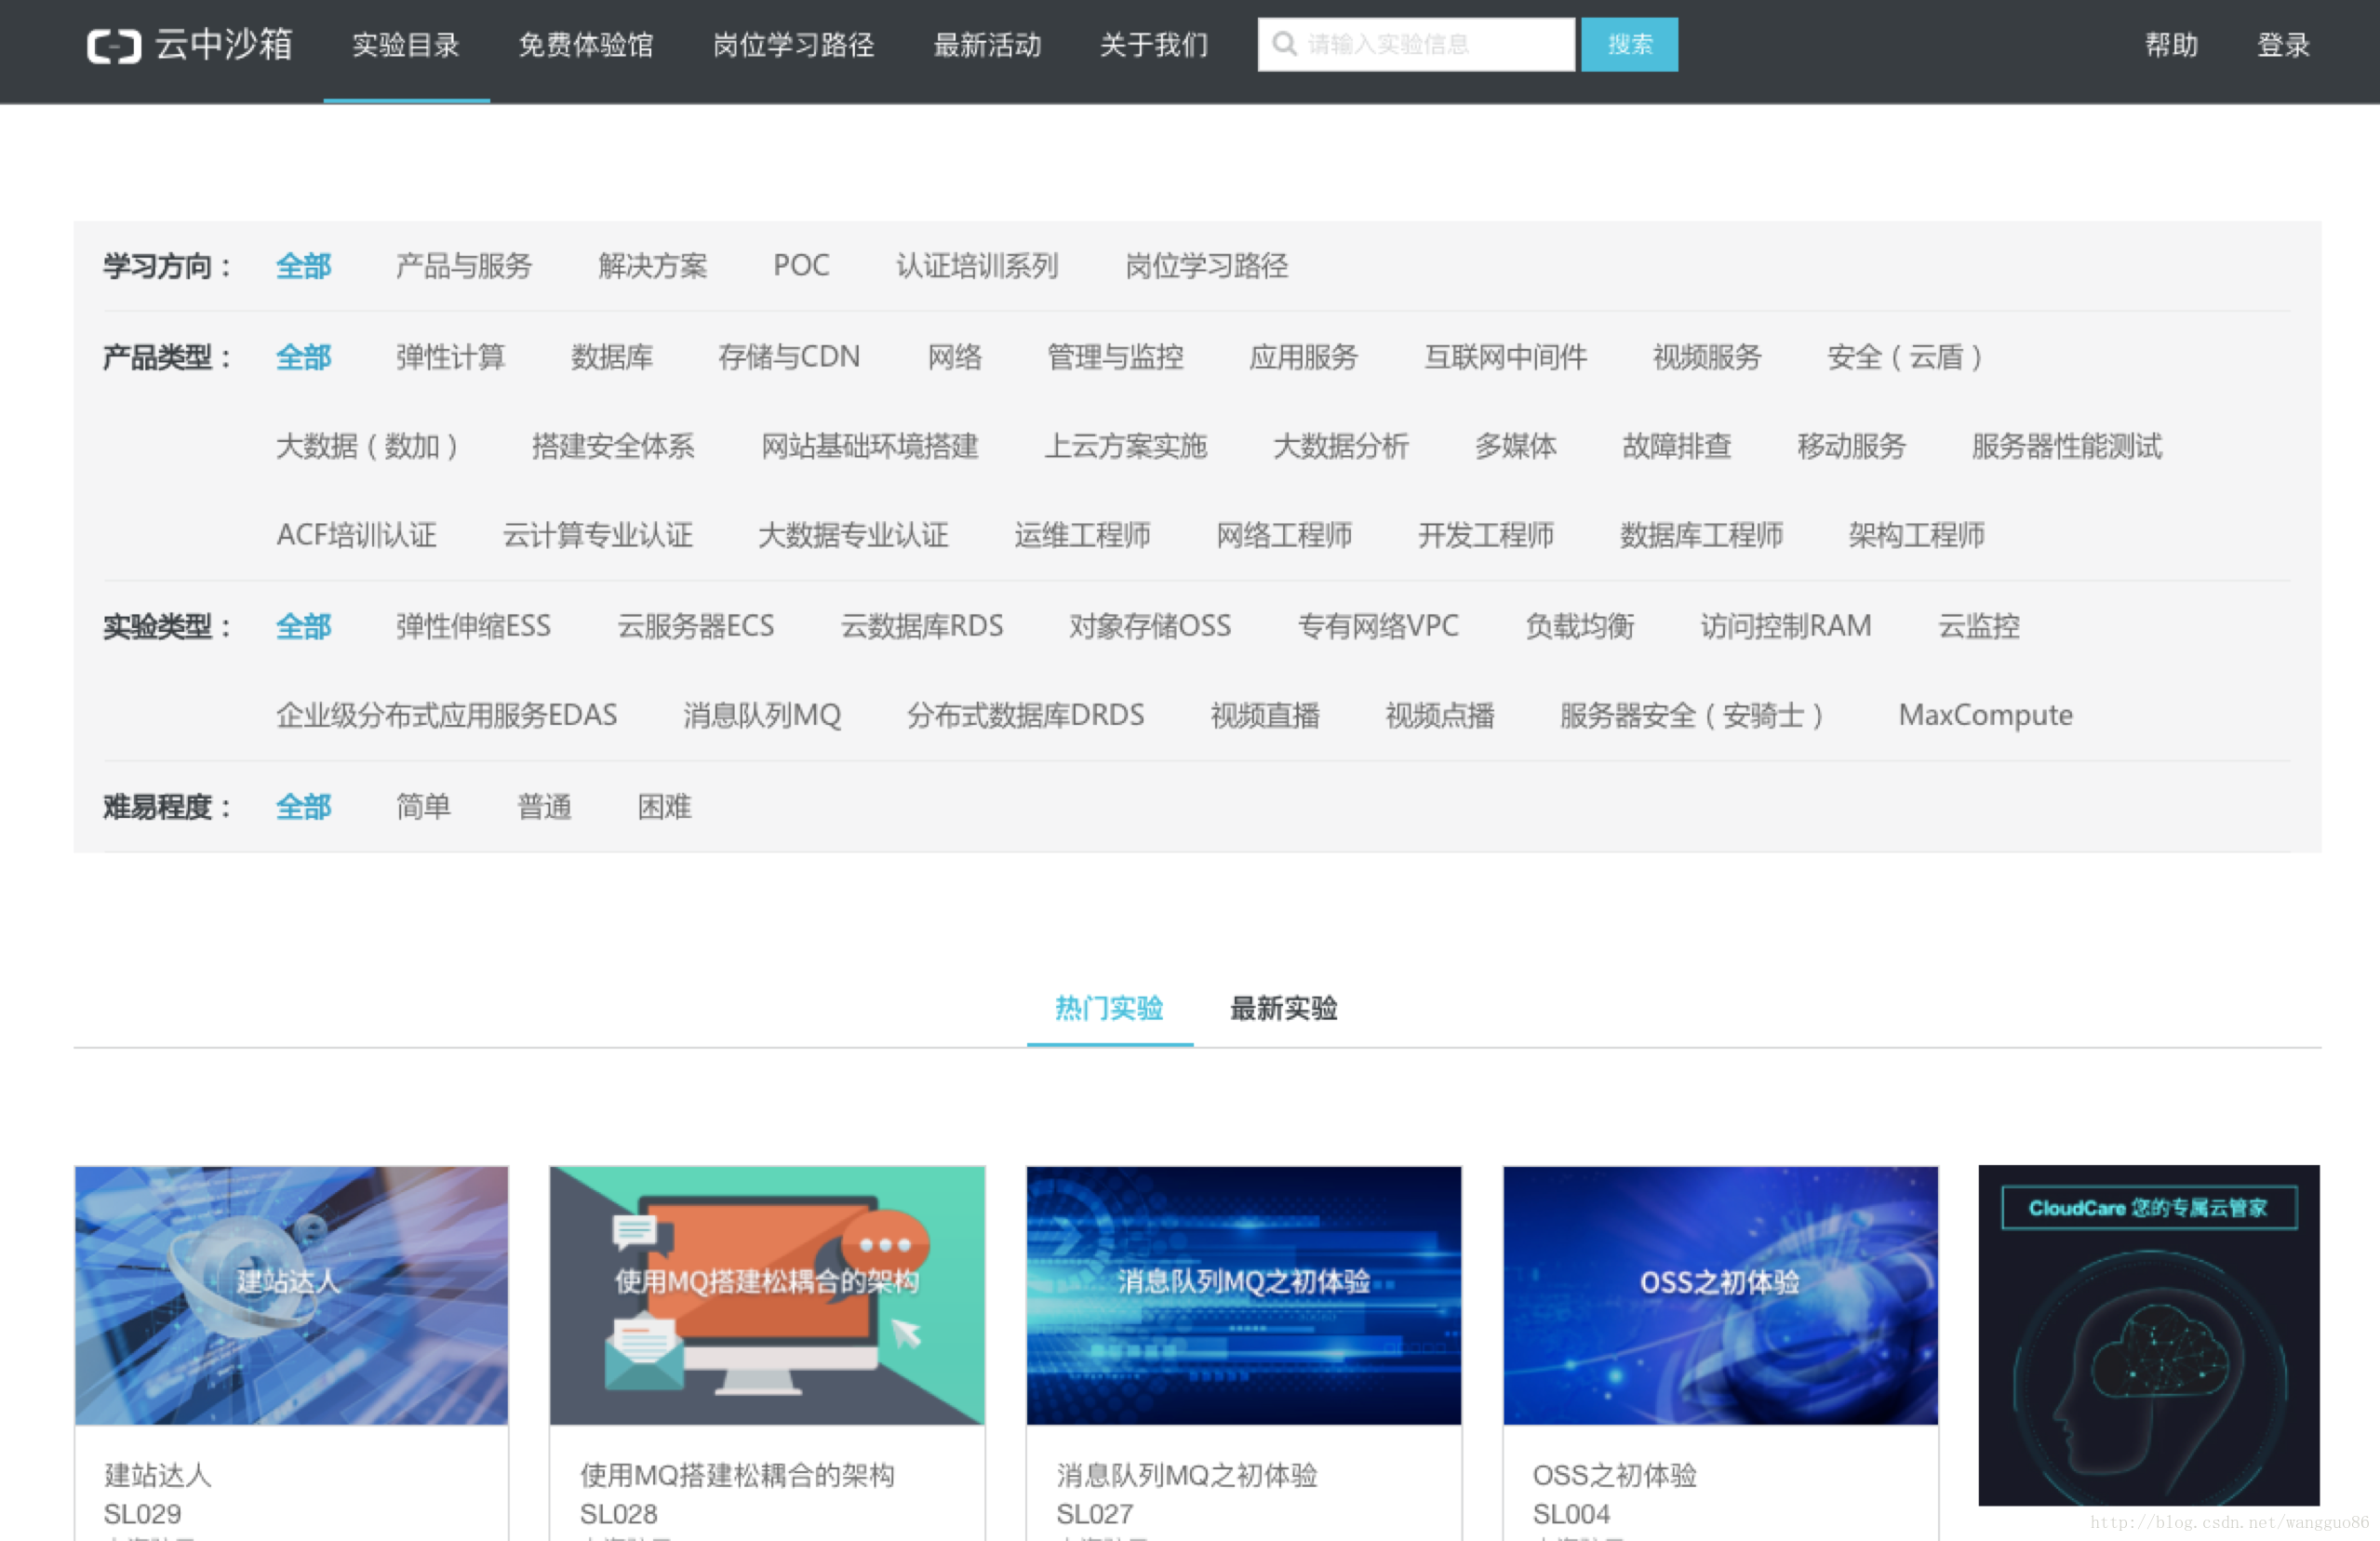2380x1541 pixels.
Task: Pick 专有网络VPC experiment type
Action: [1378, 626]
